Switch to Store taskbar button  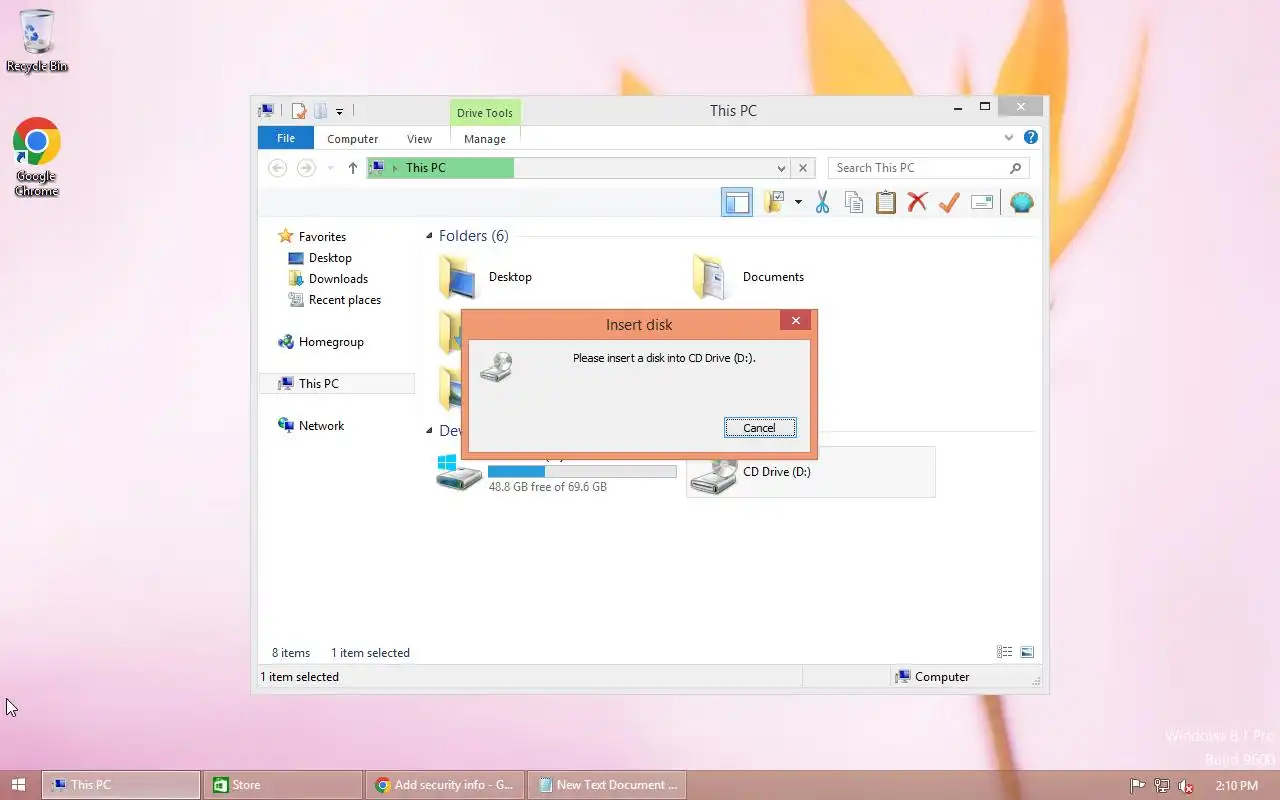[282, 785]
